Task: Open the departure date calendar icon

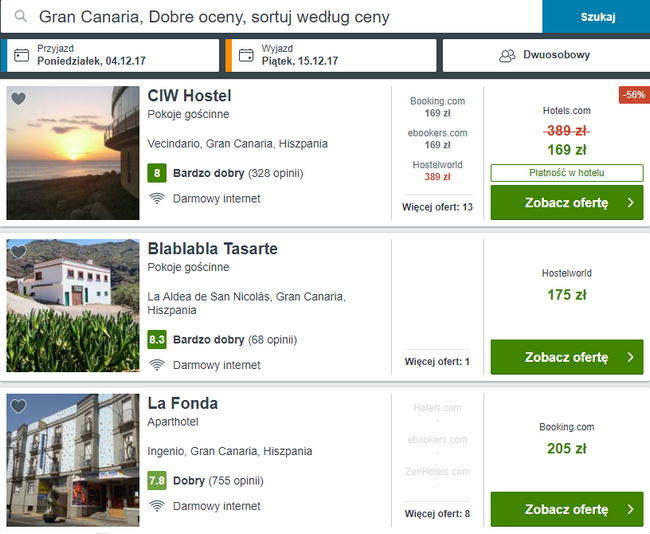Action: [x=245, y=55]
